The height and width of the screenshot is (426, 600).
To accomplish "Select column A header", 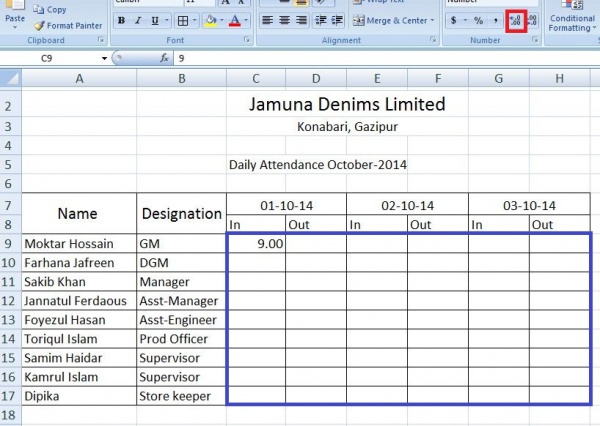I will [x=79, y=78].
